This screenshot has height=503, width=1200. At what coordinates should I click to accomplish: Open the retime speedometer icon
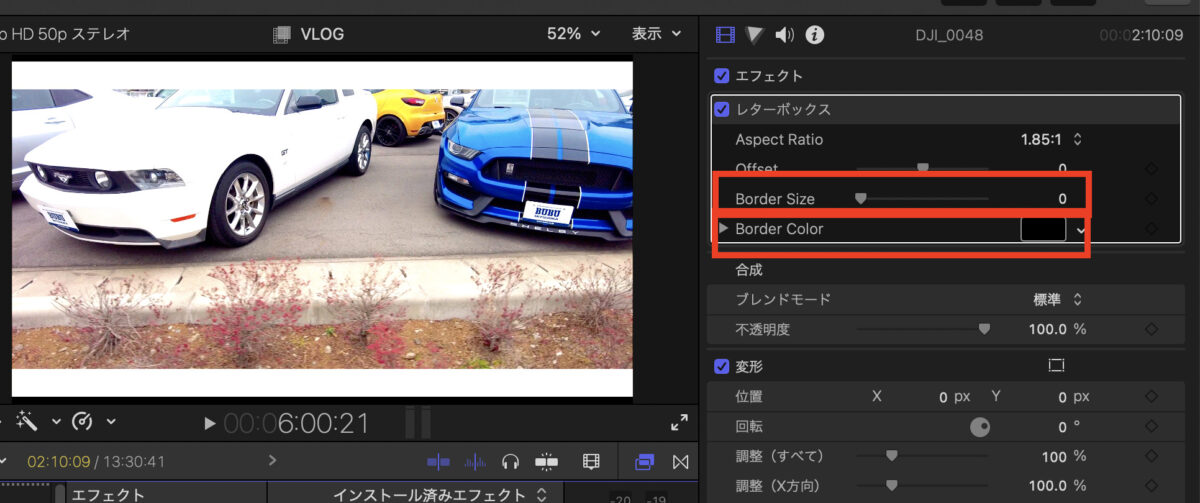(x=84, y=422)
